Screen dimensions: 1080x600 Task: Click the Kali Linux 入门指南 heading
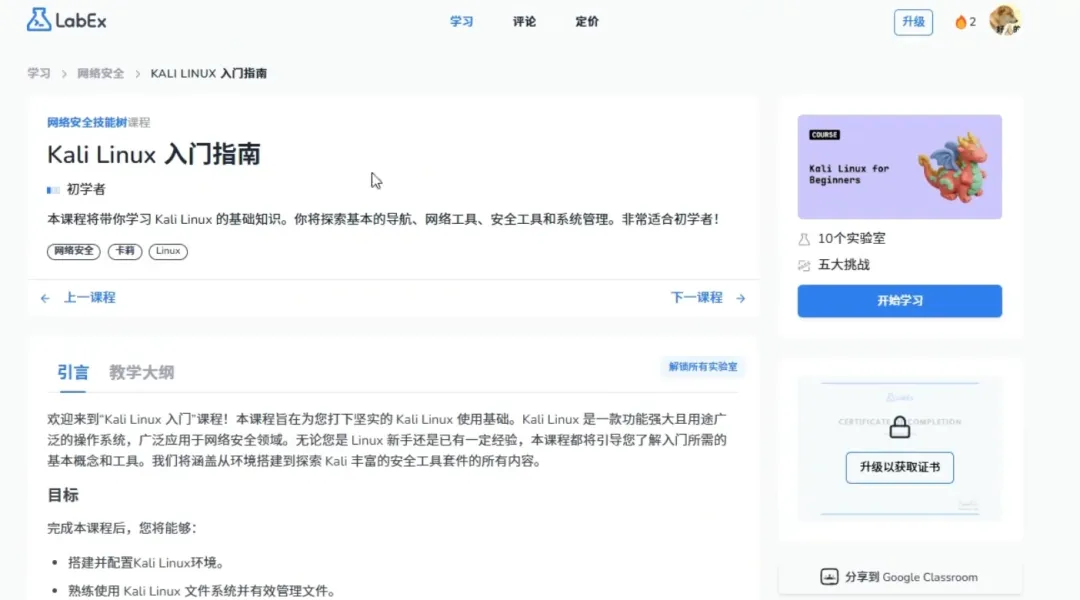[154, 154]
